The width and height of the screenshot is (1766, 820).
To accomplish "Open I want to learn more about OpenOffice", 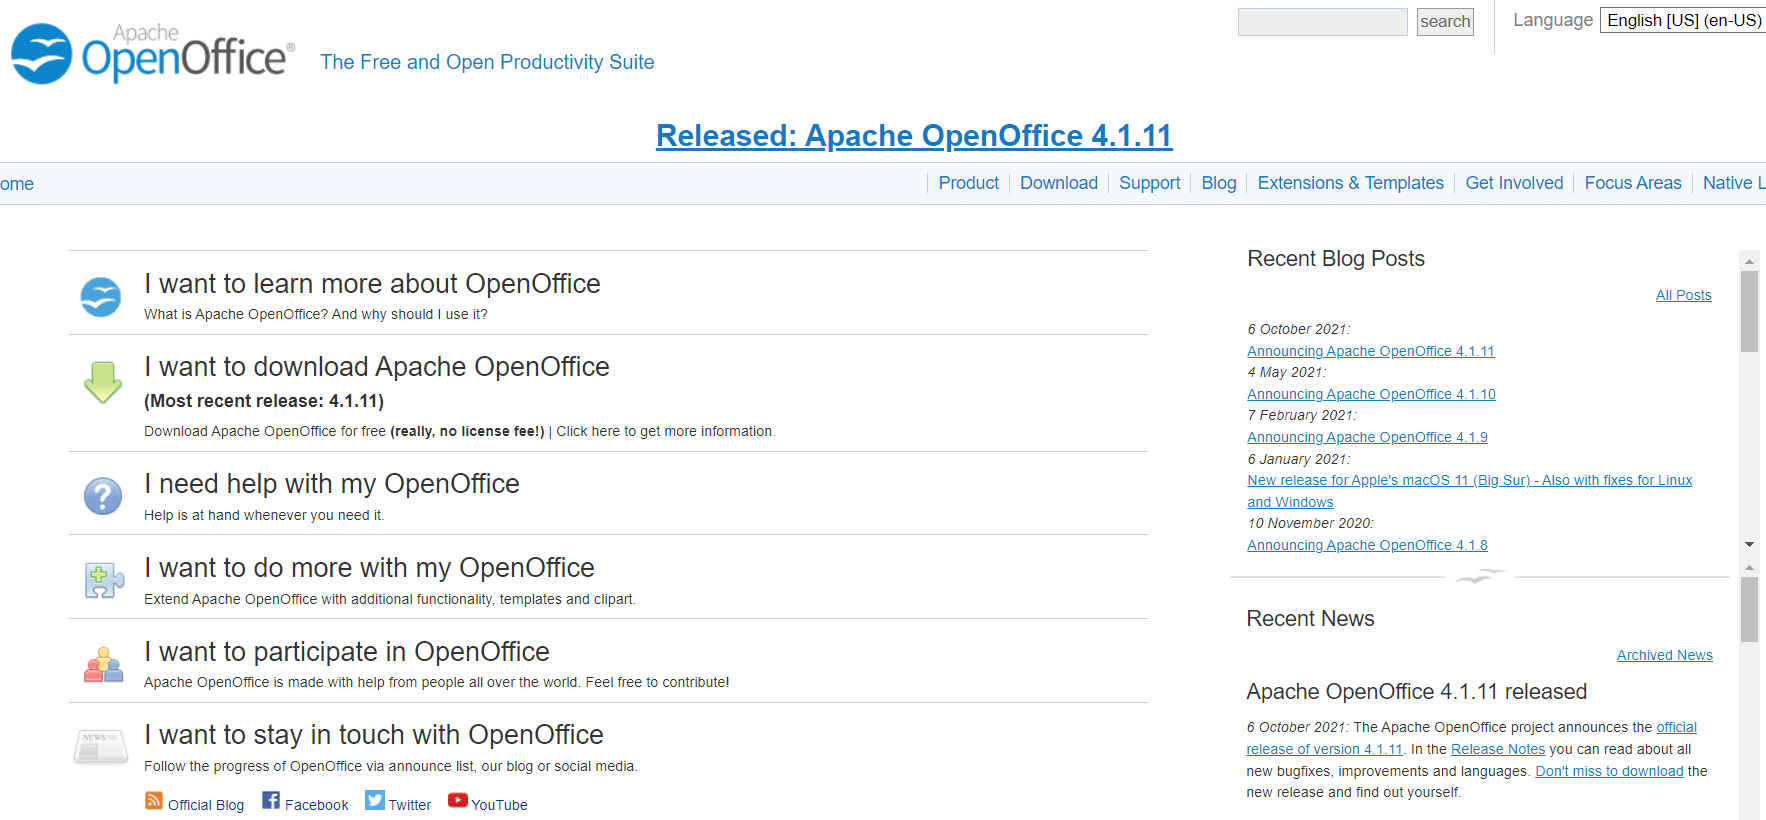I will pos(372,284).
